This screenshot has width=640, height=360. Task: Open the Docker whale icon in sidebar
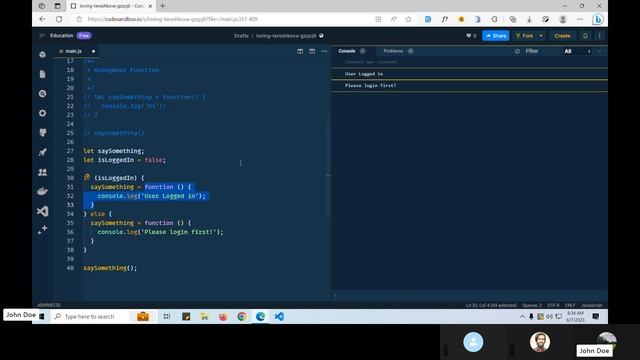(x=42, y=191)
